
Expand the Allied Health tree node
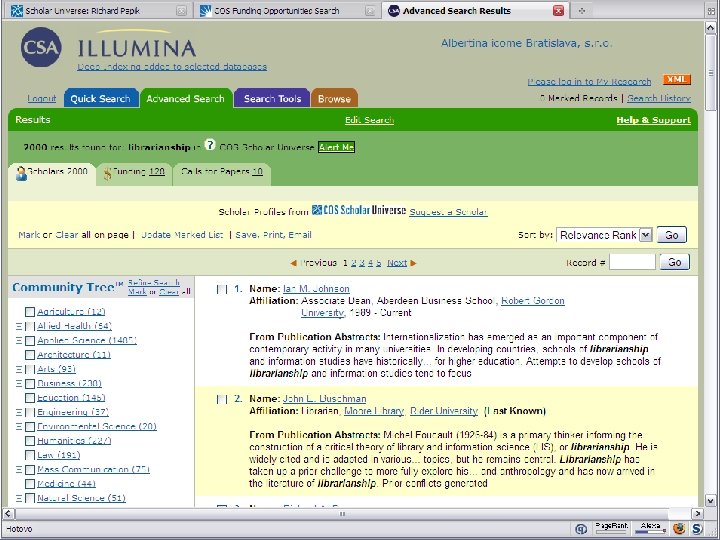coord(19,326)
